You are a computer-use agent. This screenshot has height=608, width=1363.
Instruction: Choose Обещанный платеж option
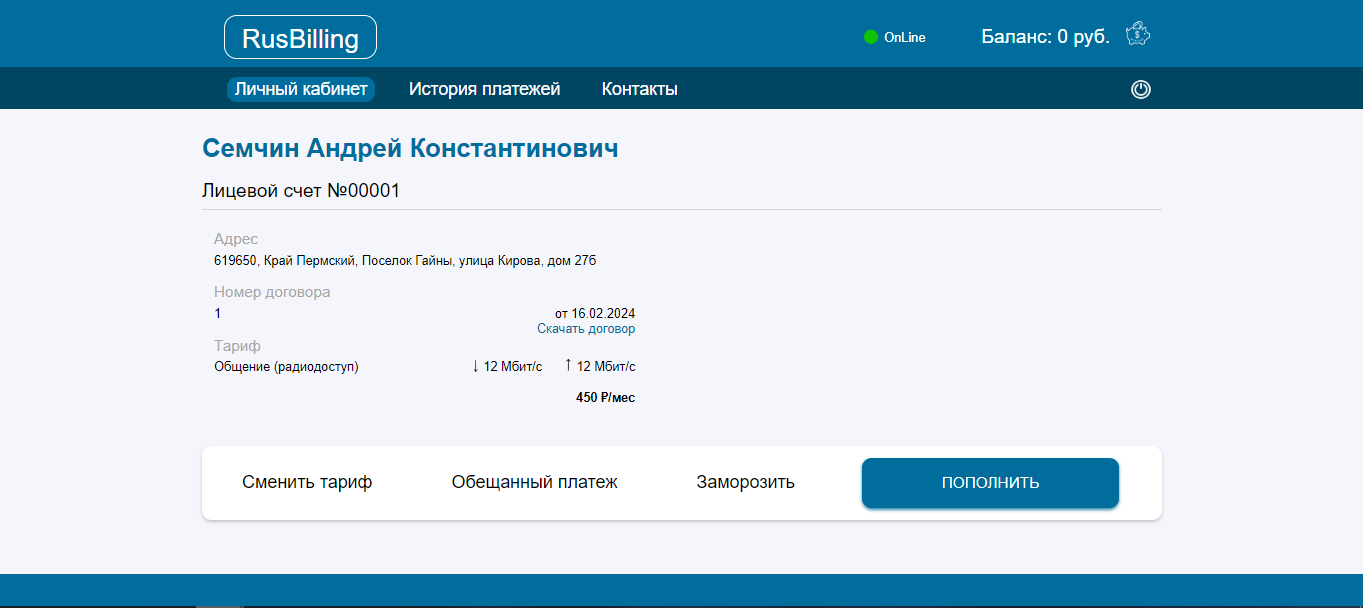(x=535, y=482)
